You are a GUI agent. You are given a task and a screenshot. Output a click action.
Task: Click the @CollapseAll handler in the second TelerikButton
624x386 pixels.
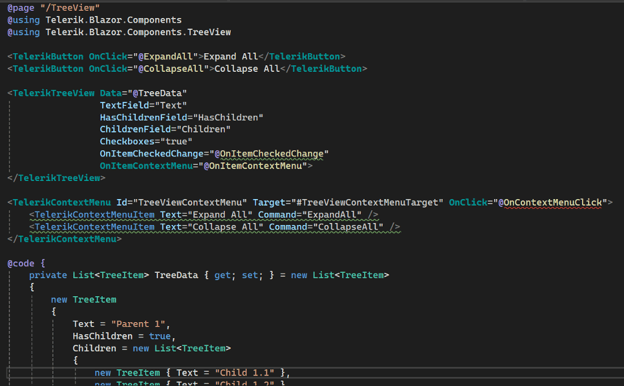click(x=171, y=69)
